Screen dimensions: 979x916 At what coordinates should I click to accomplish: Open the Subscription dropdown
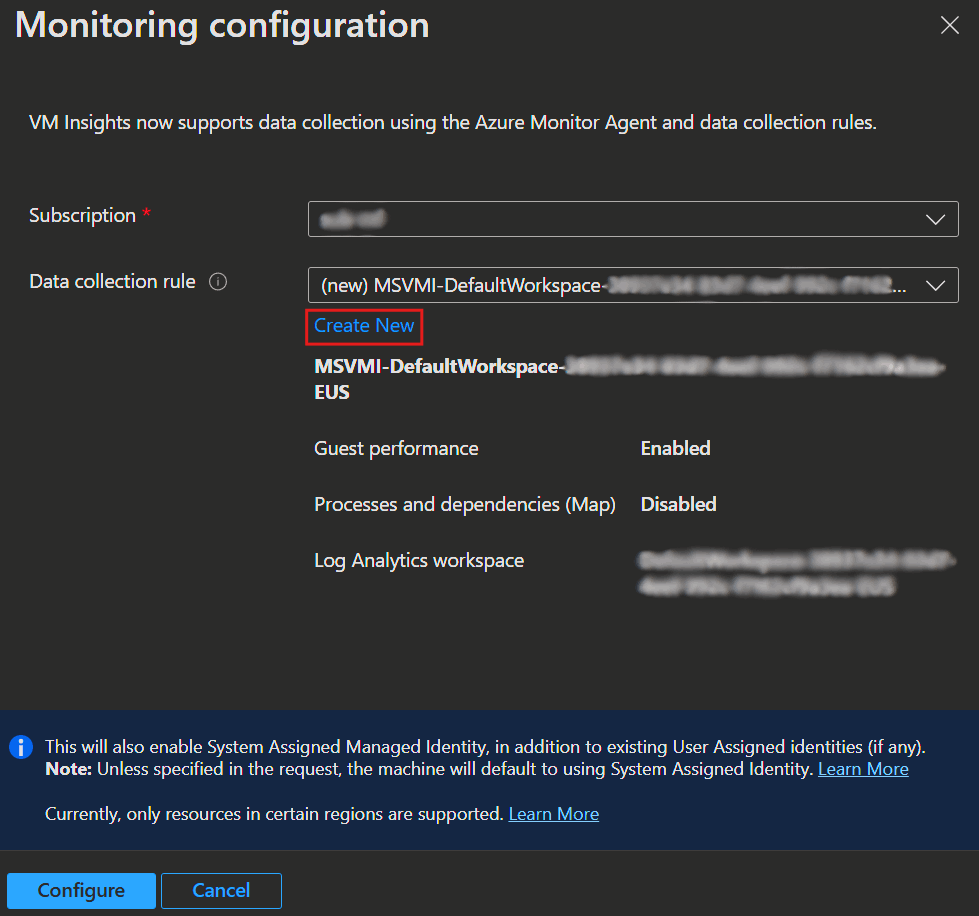[633, 219]
